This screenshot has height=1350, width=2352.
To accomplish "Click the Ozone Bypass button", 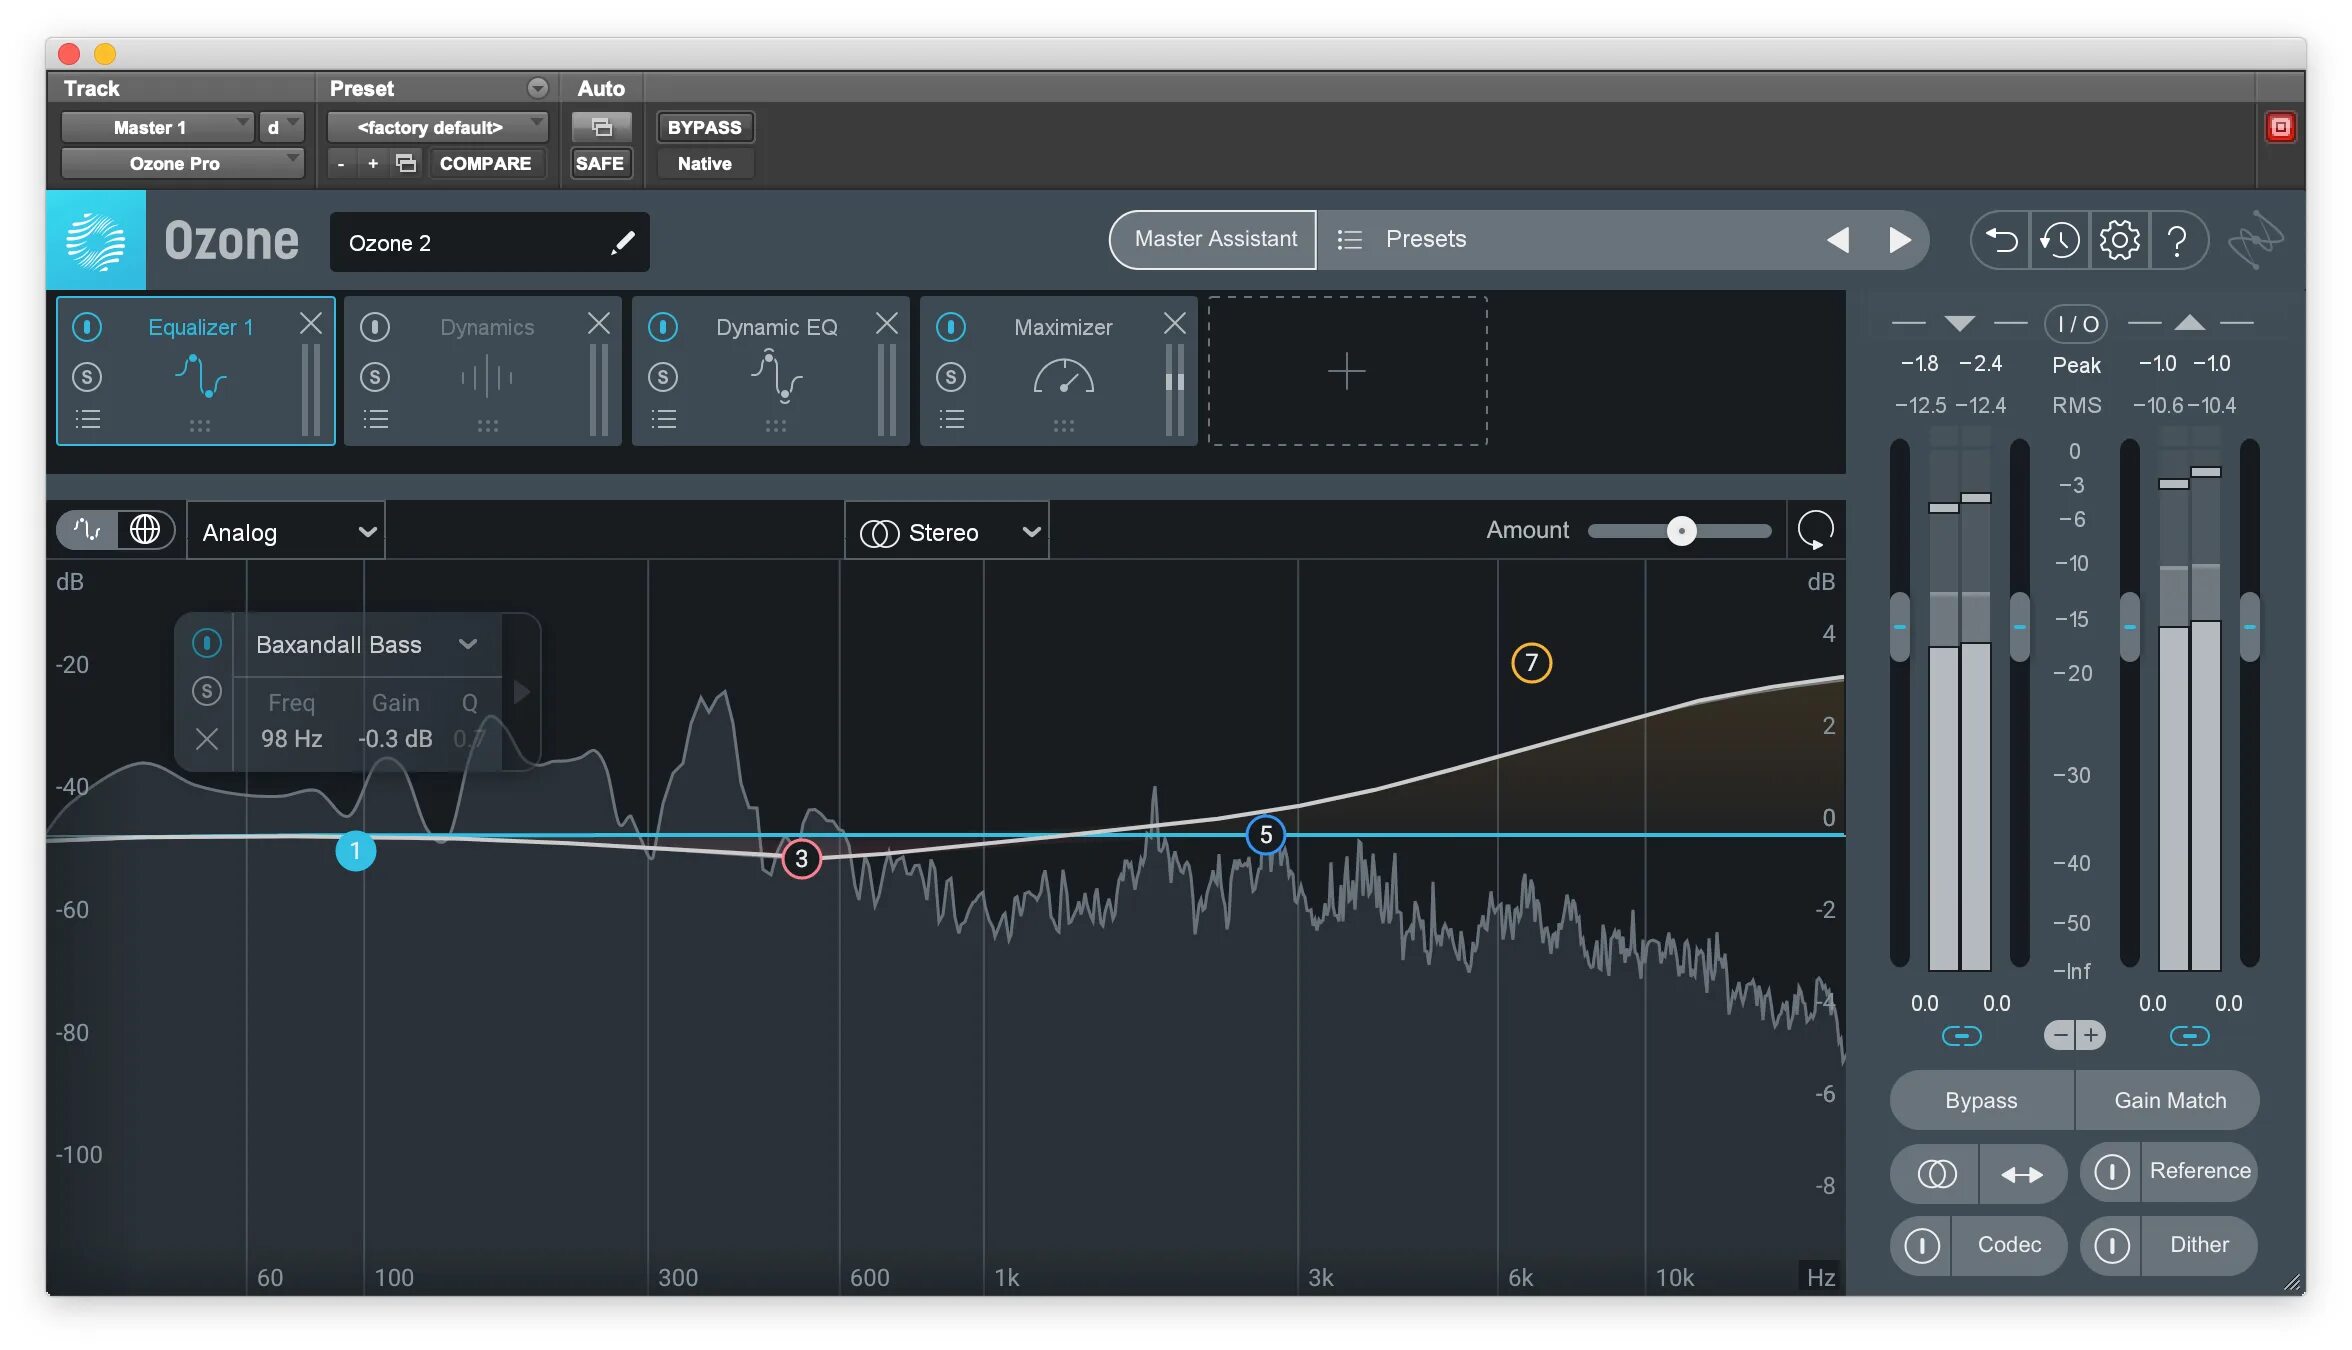I will pyautogui.click(x=1981, y=1100).
